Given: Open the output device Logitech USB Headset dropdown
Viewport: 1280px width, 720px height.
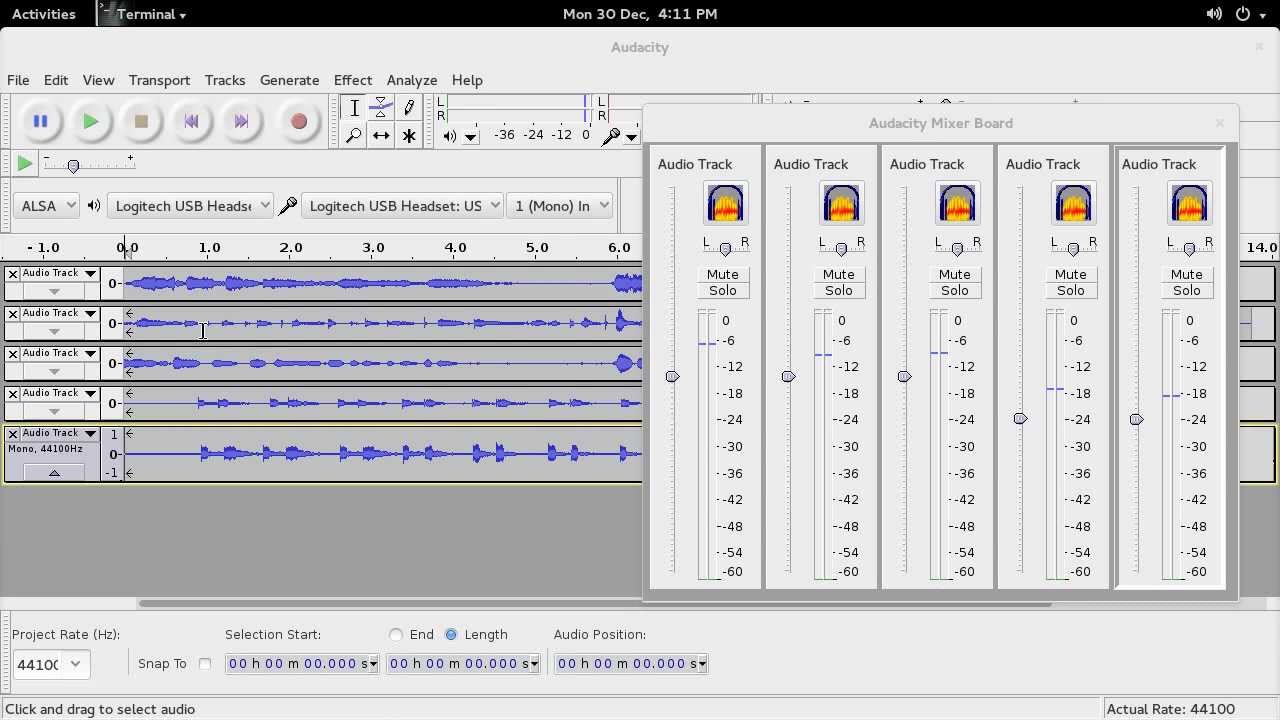Looking at the screenshot, I should (189, 205).
